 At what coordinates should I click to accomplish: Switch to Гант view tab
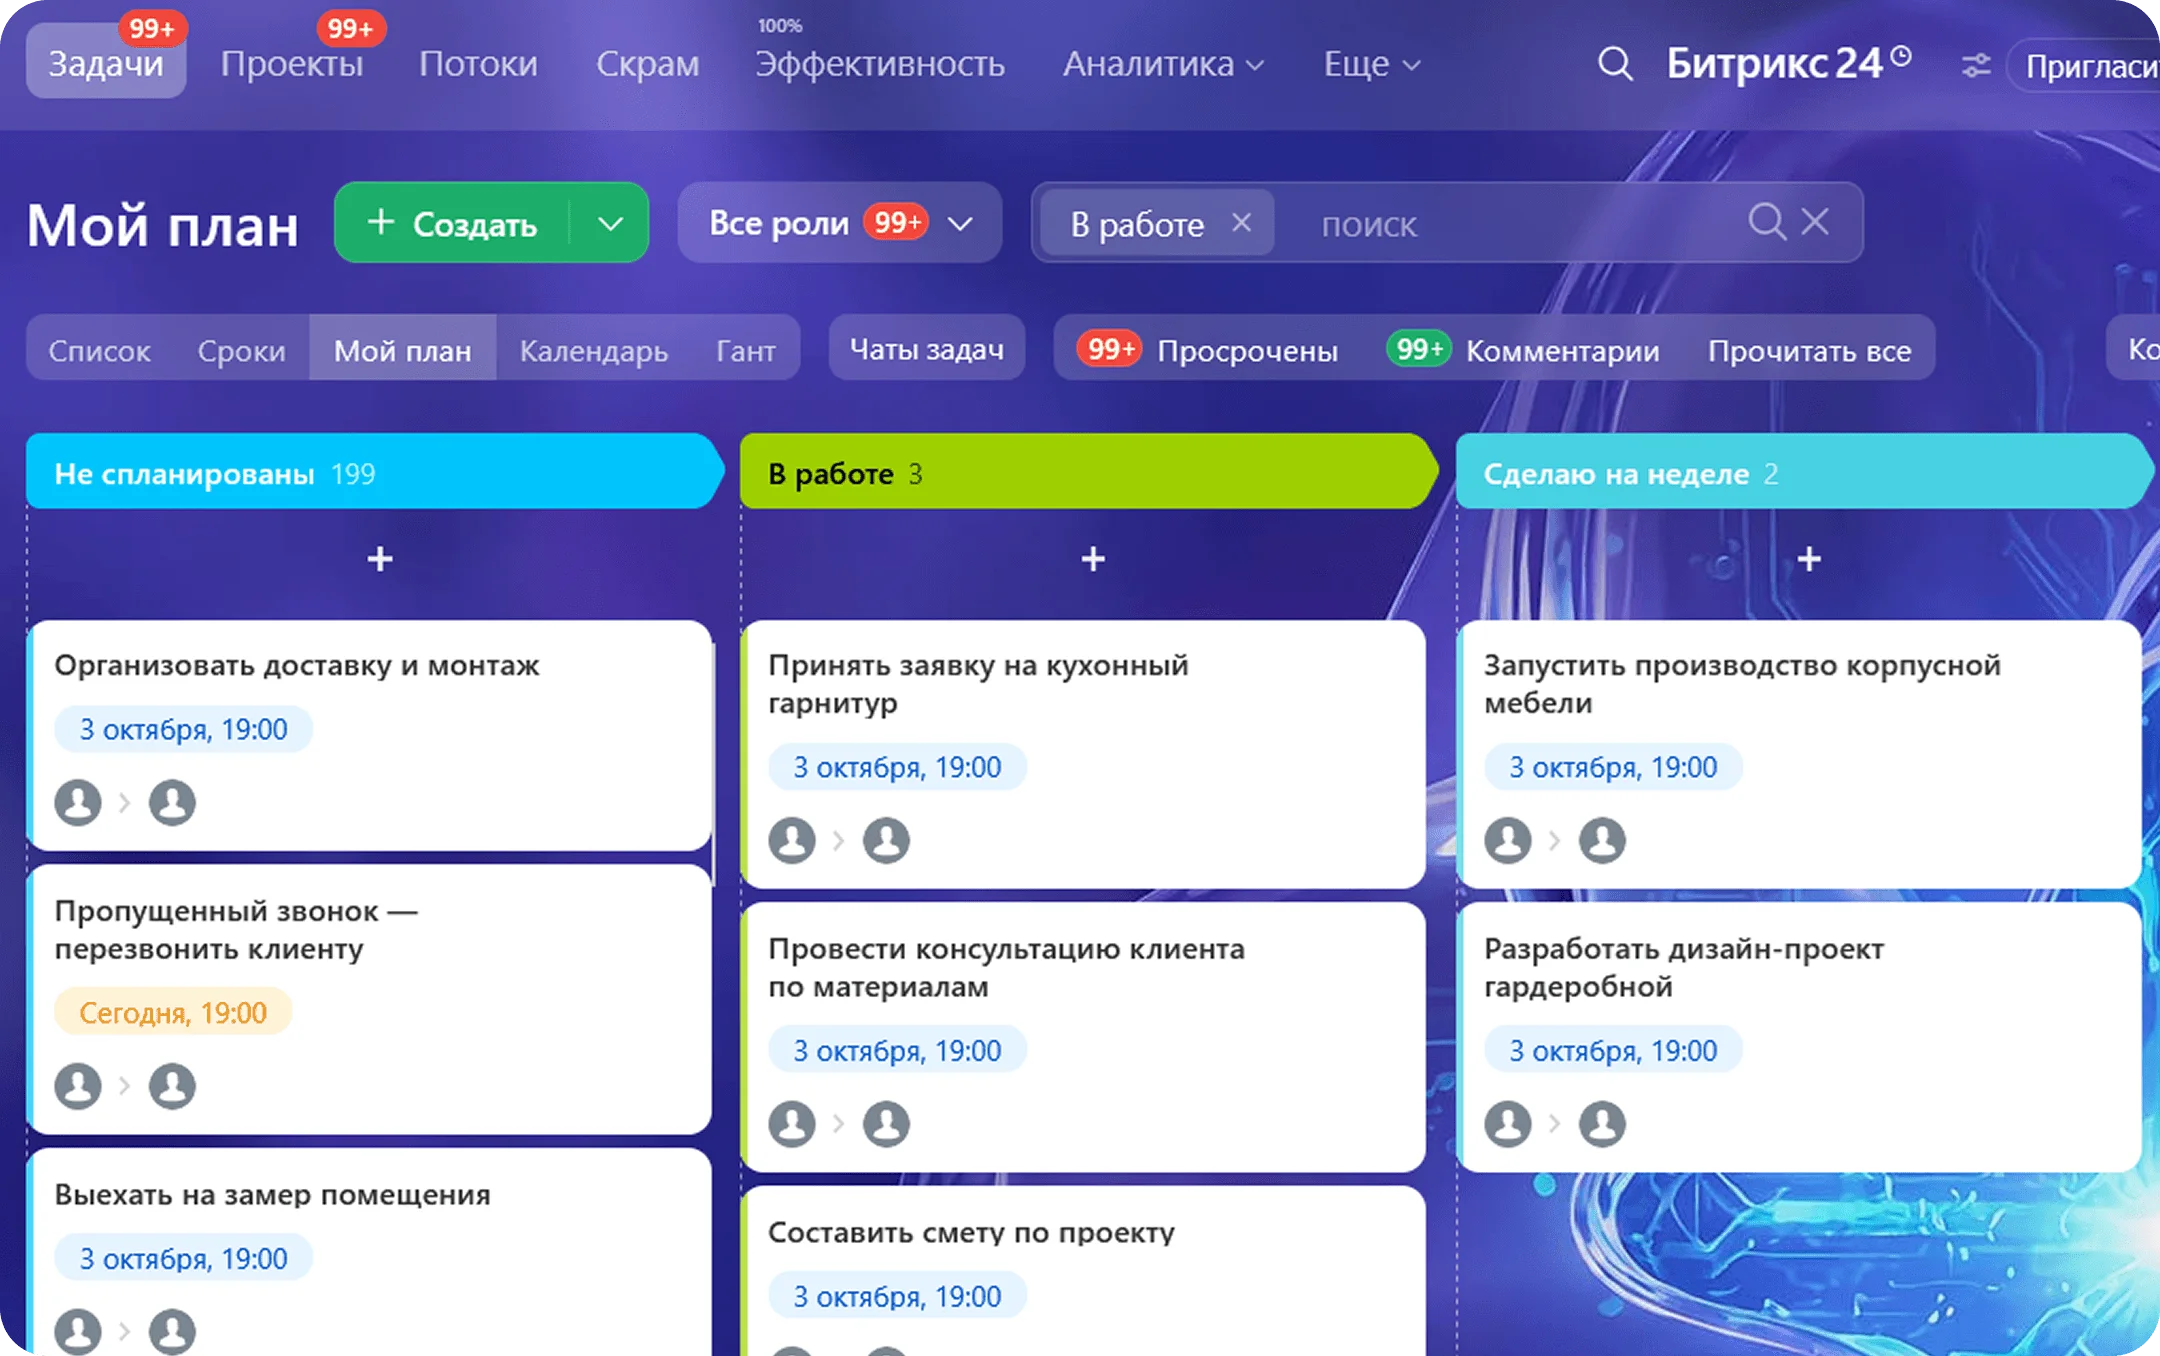(746, 351)
